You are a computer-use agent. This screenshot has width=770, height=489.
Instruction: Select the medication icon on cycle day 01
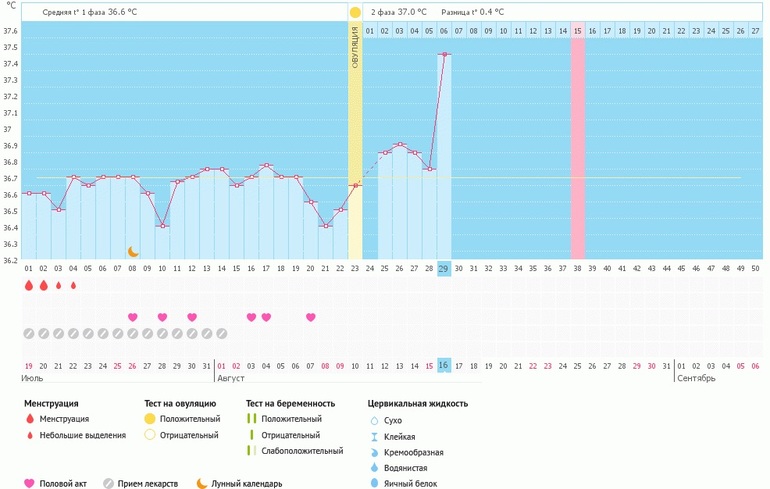pyautogui.click(x=28, y=333)
